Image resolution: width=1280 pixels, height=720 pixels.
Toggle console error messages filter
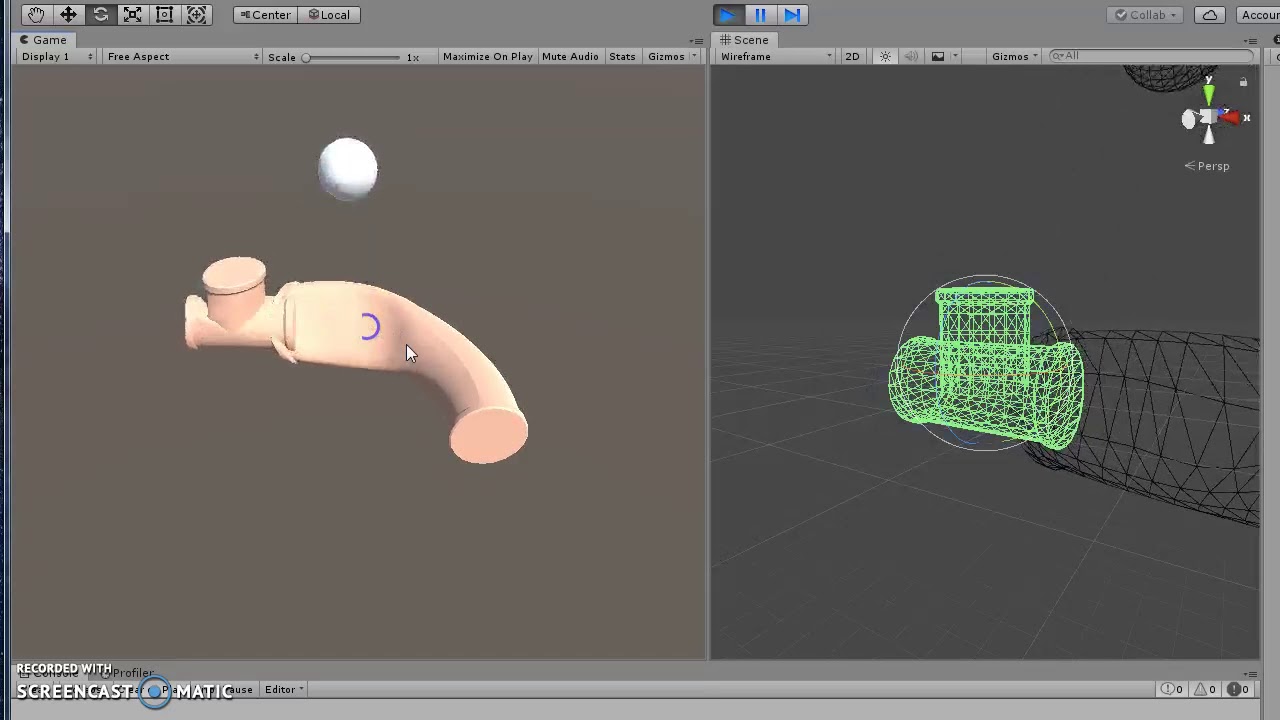tap(1236, 689)
